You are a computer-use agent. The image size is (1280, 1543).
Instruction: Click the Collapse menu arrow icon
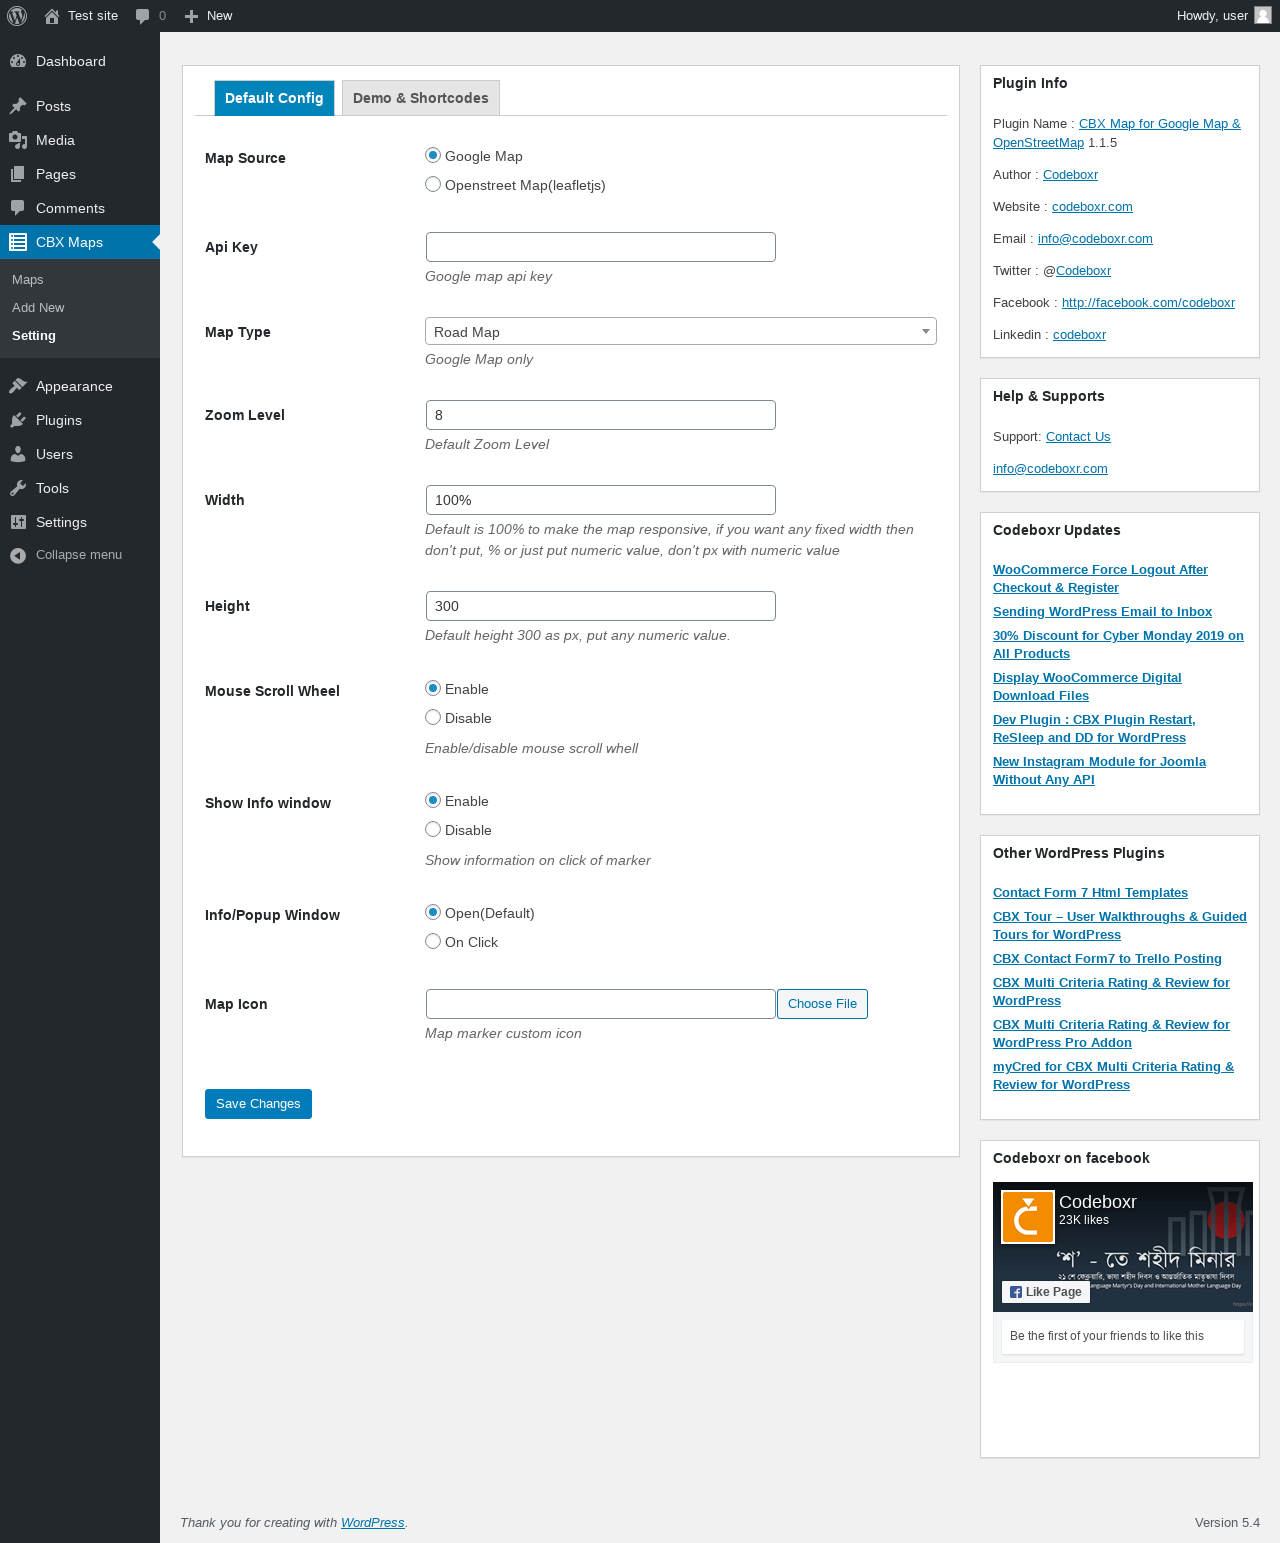coord(18,555)
